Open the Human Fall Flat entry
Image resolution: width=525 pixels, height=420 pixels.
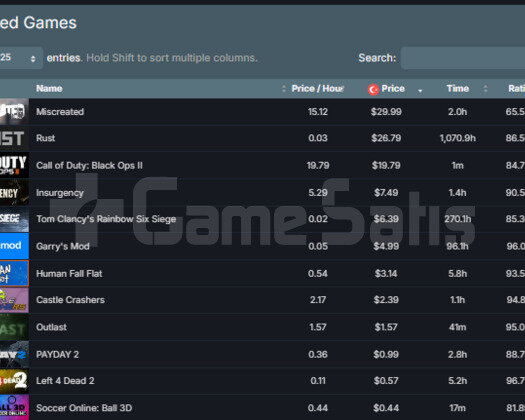tap(69, 274)
